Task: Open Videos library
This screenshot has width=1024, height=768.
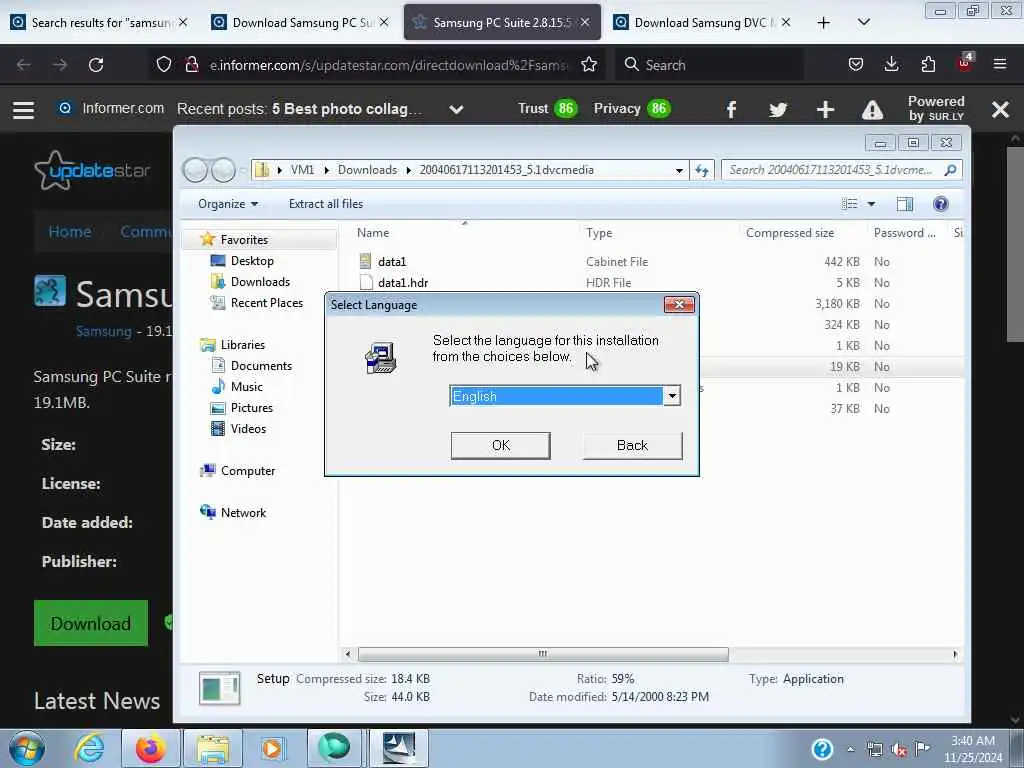Action: coord(248,428)
